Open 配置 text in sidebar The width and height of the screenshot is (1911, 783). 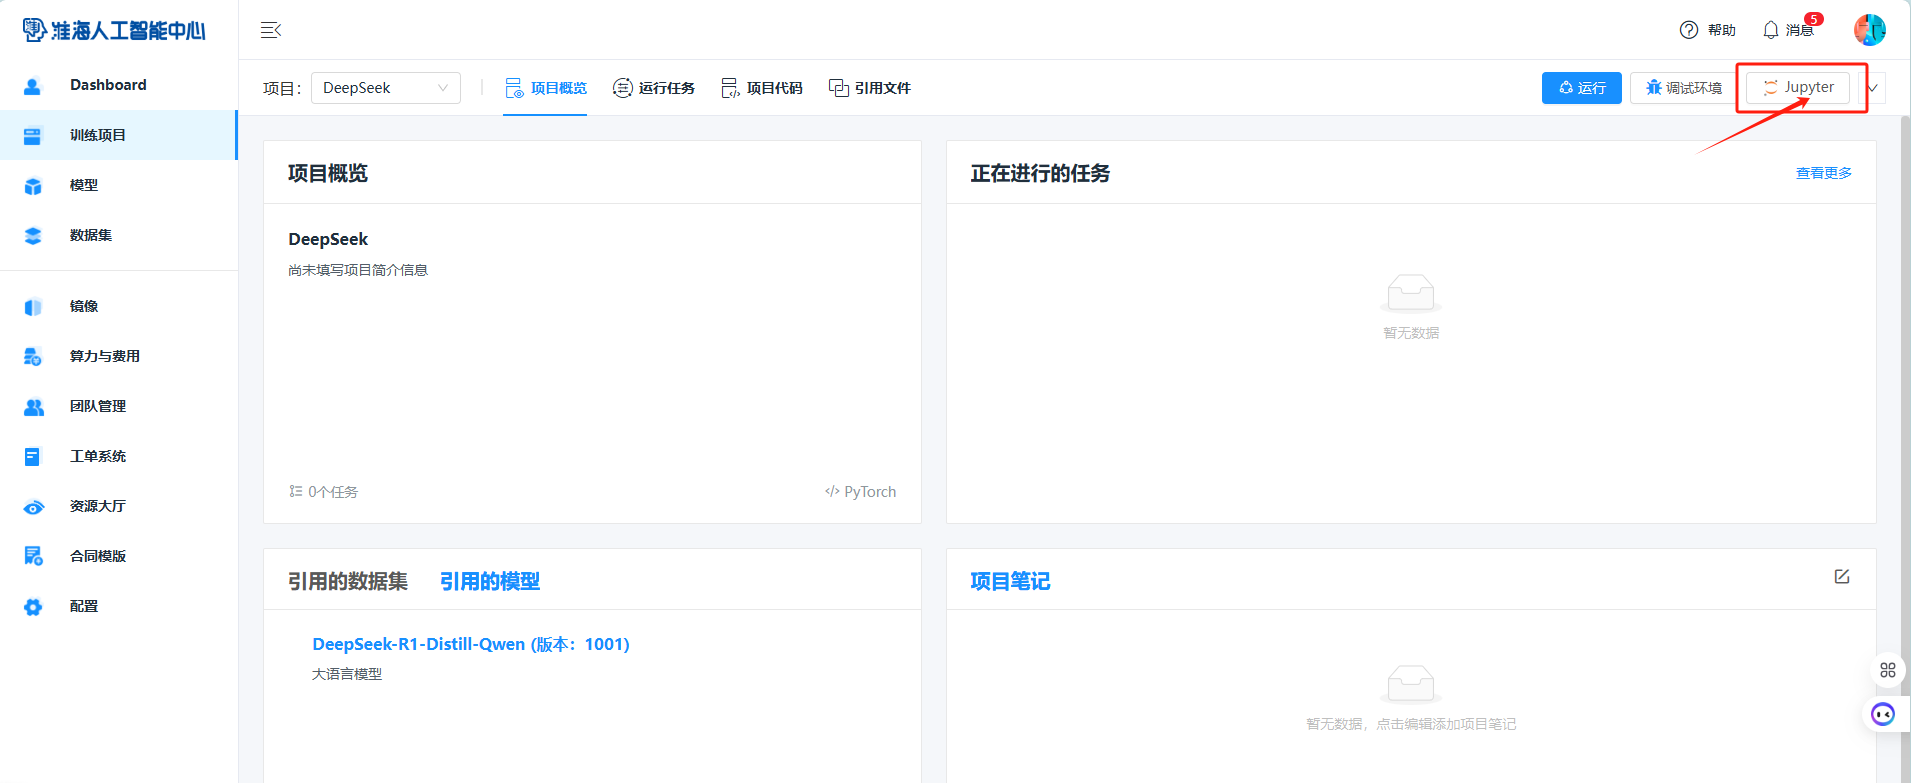point(84,606)
